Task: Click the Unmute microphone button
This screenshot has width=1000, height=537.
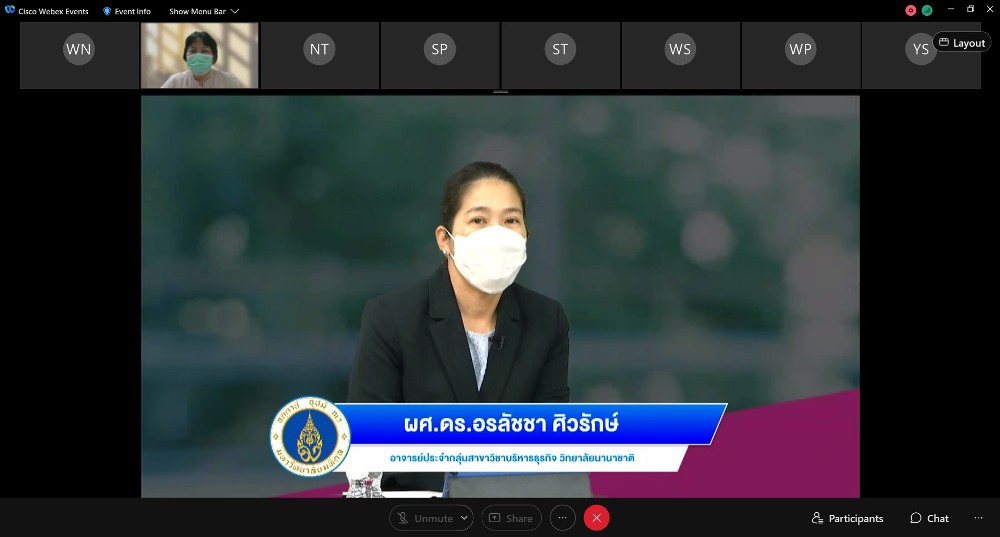Action: click(425, 518)
